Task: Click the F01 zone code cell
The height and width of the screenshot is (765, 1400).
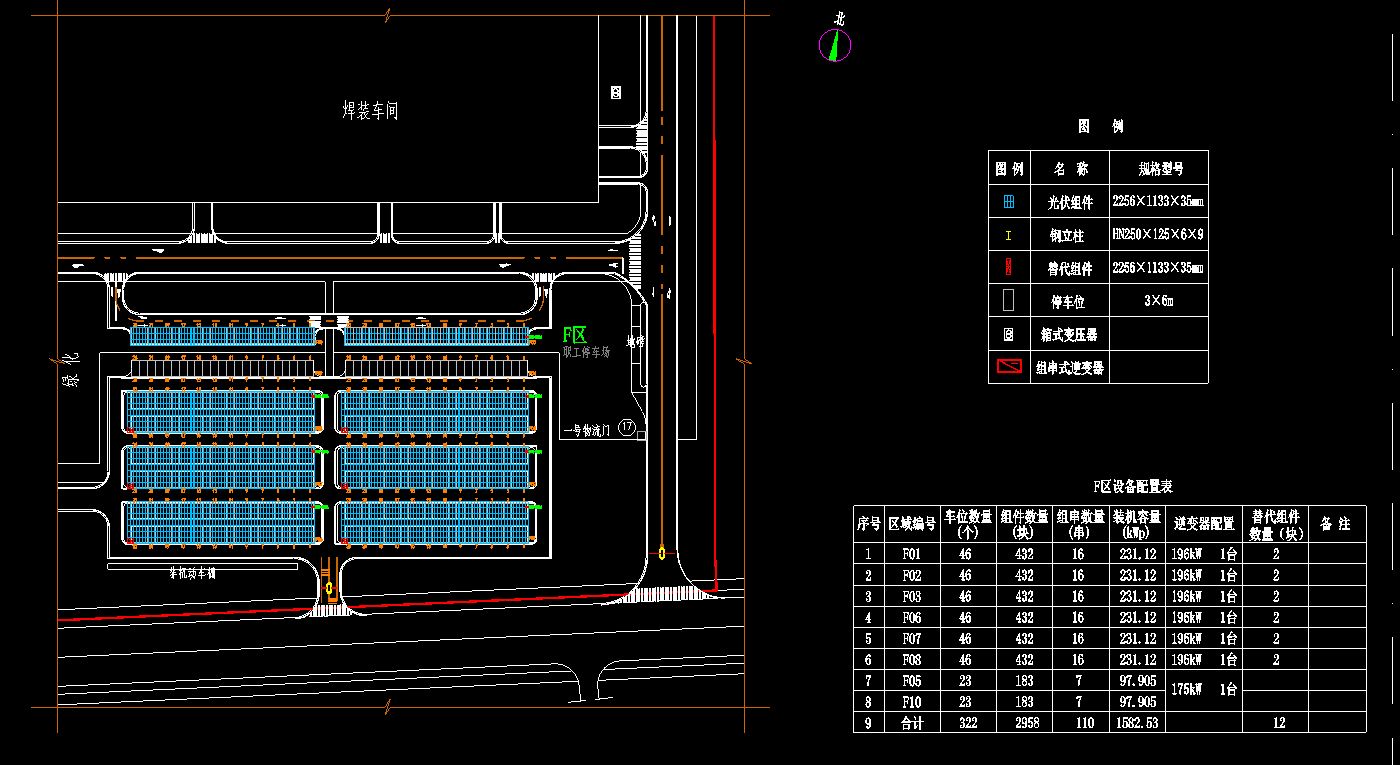Action: point(911,554)
